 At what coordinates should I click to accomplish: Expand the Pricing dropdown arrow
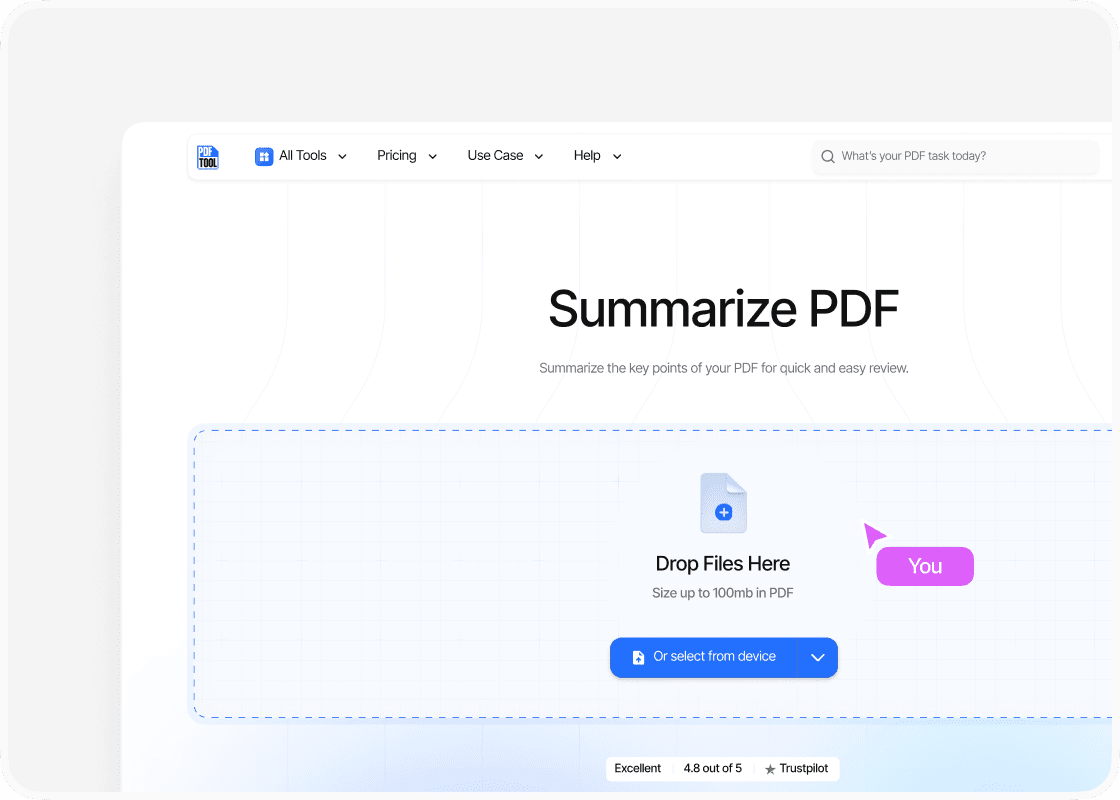433,157
